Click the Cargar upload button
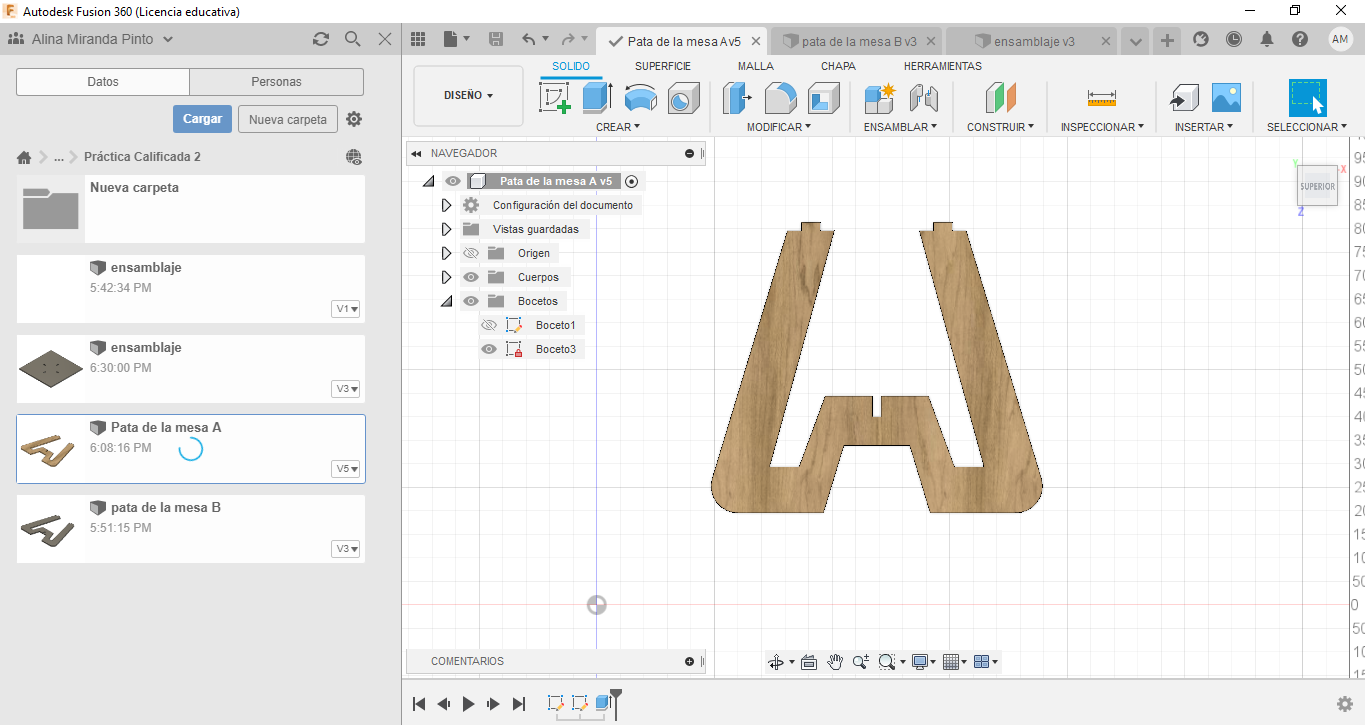1365x725 pixels. coord(202,119)
